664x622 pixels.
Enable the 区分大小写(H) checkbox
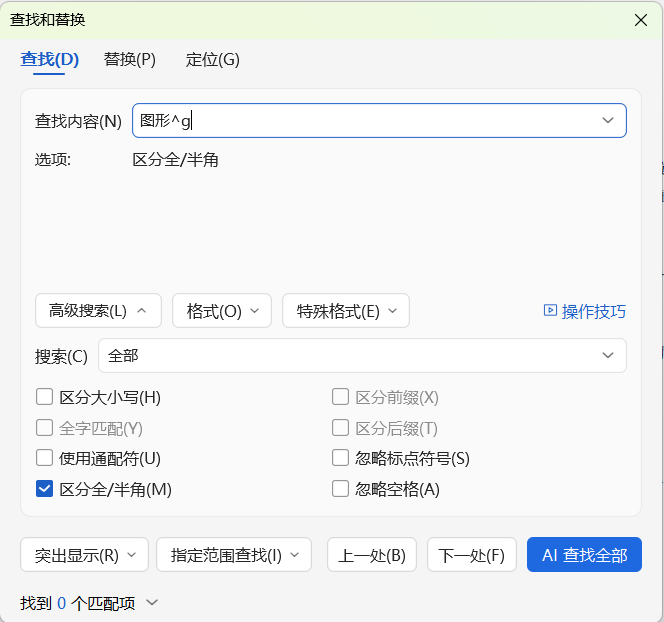tap(44, 397)
